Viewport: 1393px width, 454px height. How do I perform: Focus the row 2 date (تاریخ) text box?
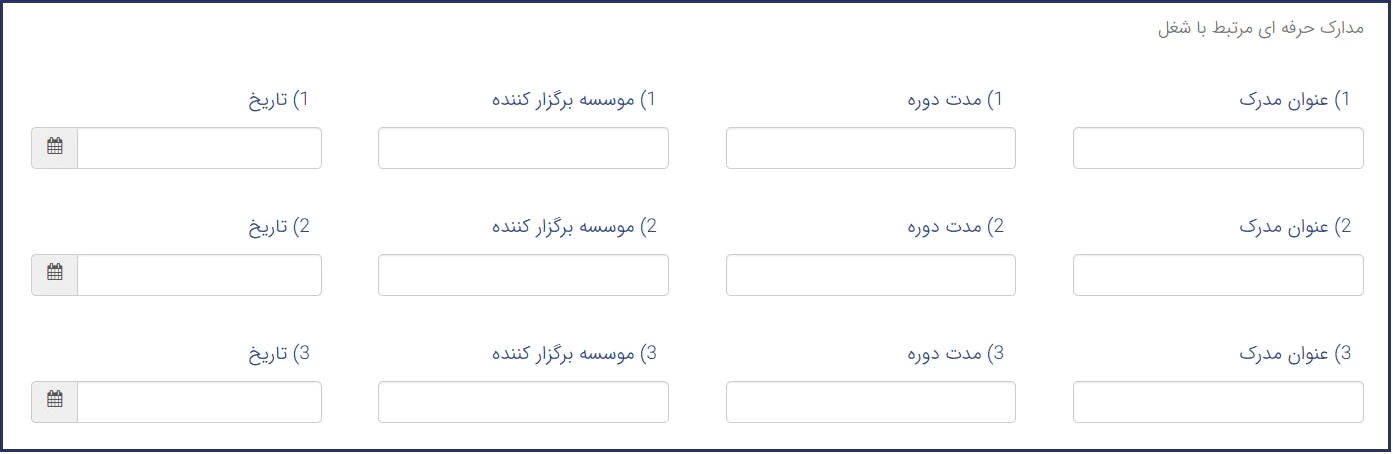coord(199,275)
